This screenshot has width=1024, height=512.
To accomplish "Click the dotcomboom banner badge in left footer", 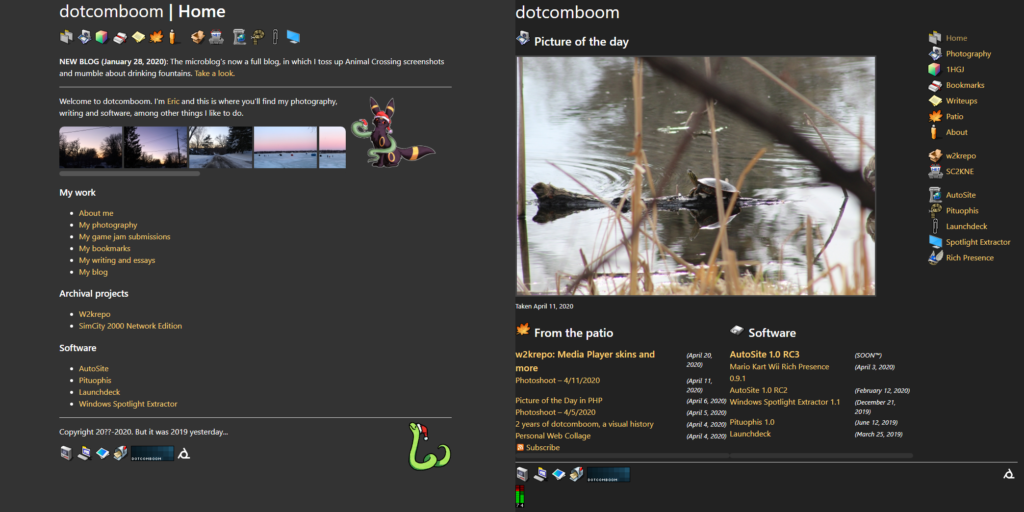I will 152,453.
